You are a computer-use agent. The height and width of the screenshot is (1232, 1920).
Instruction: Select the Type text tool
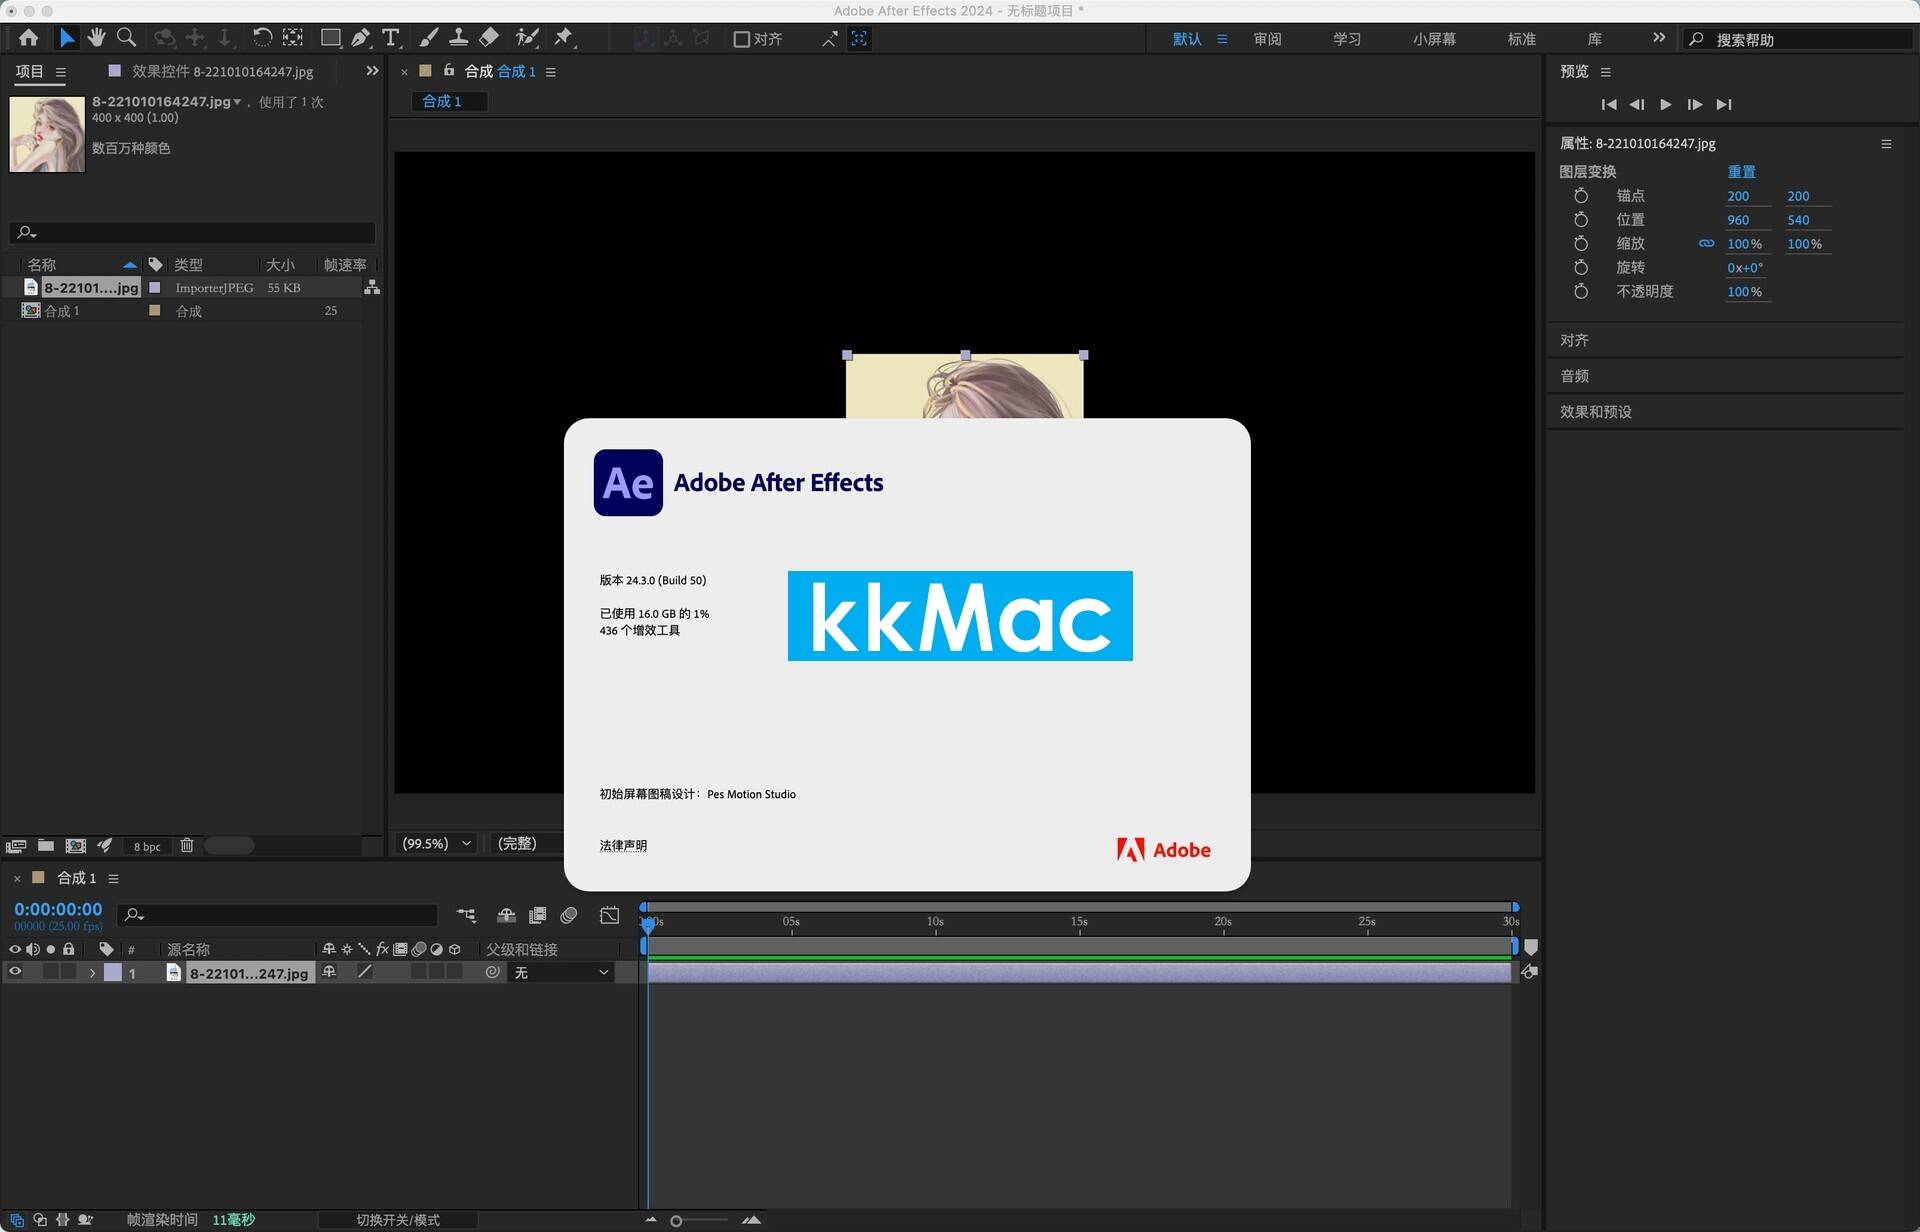pyautogui.click(x=391, y=38)
